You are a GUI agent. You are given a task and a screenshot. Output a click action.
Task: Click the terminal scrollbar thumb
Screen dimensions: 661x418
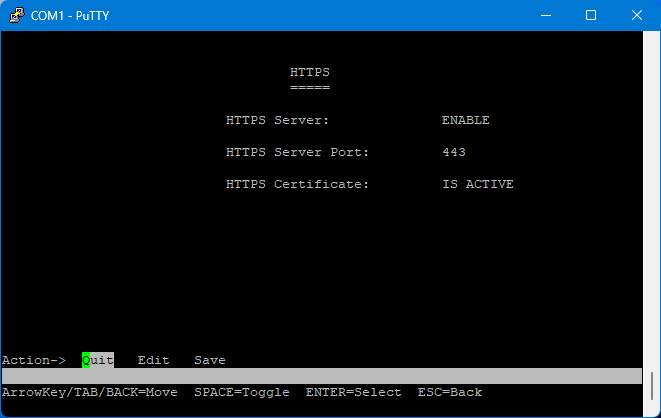pyautogui.click(x=654, y=388)
